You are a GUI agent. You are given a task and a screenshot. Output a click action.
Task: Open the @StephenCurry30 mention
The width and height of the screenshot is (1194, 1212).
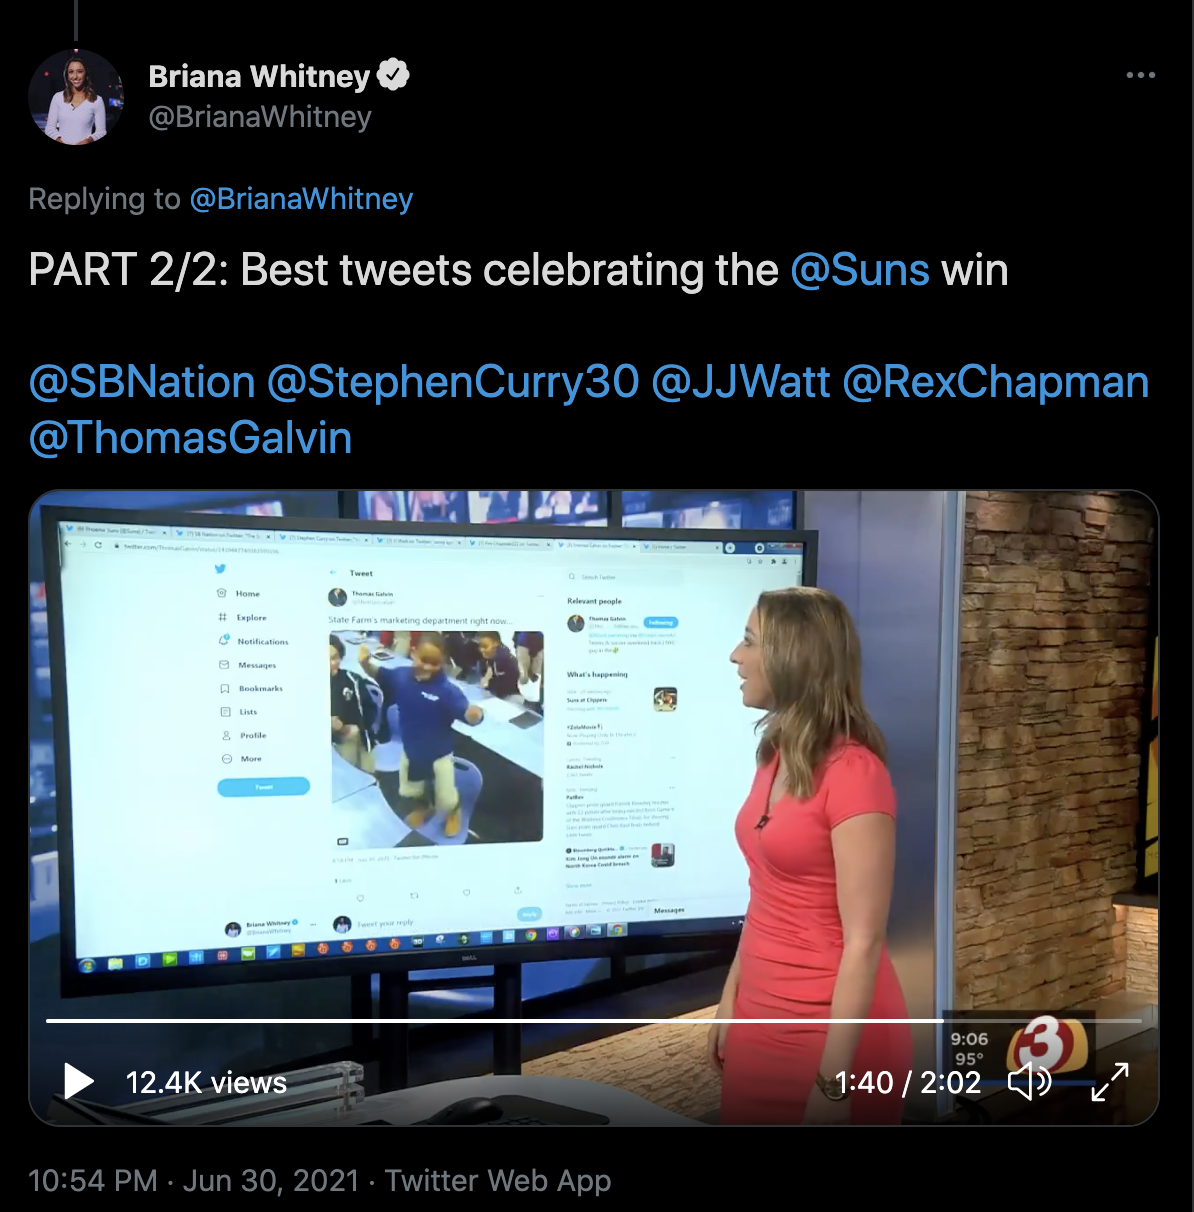[453, 382]
